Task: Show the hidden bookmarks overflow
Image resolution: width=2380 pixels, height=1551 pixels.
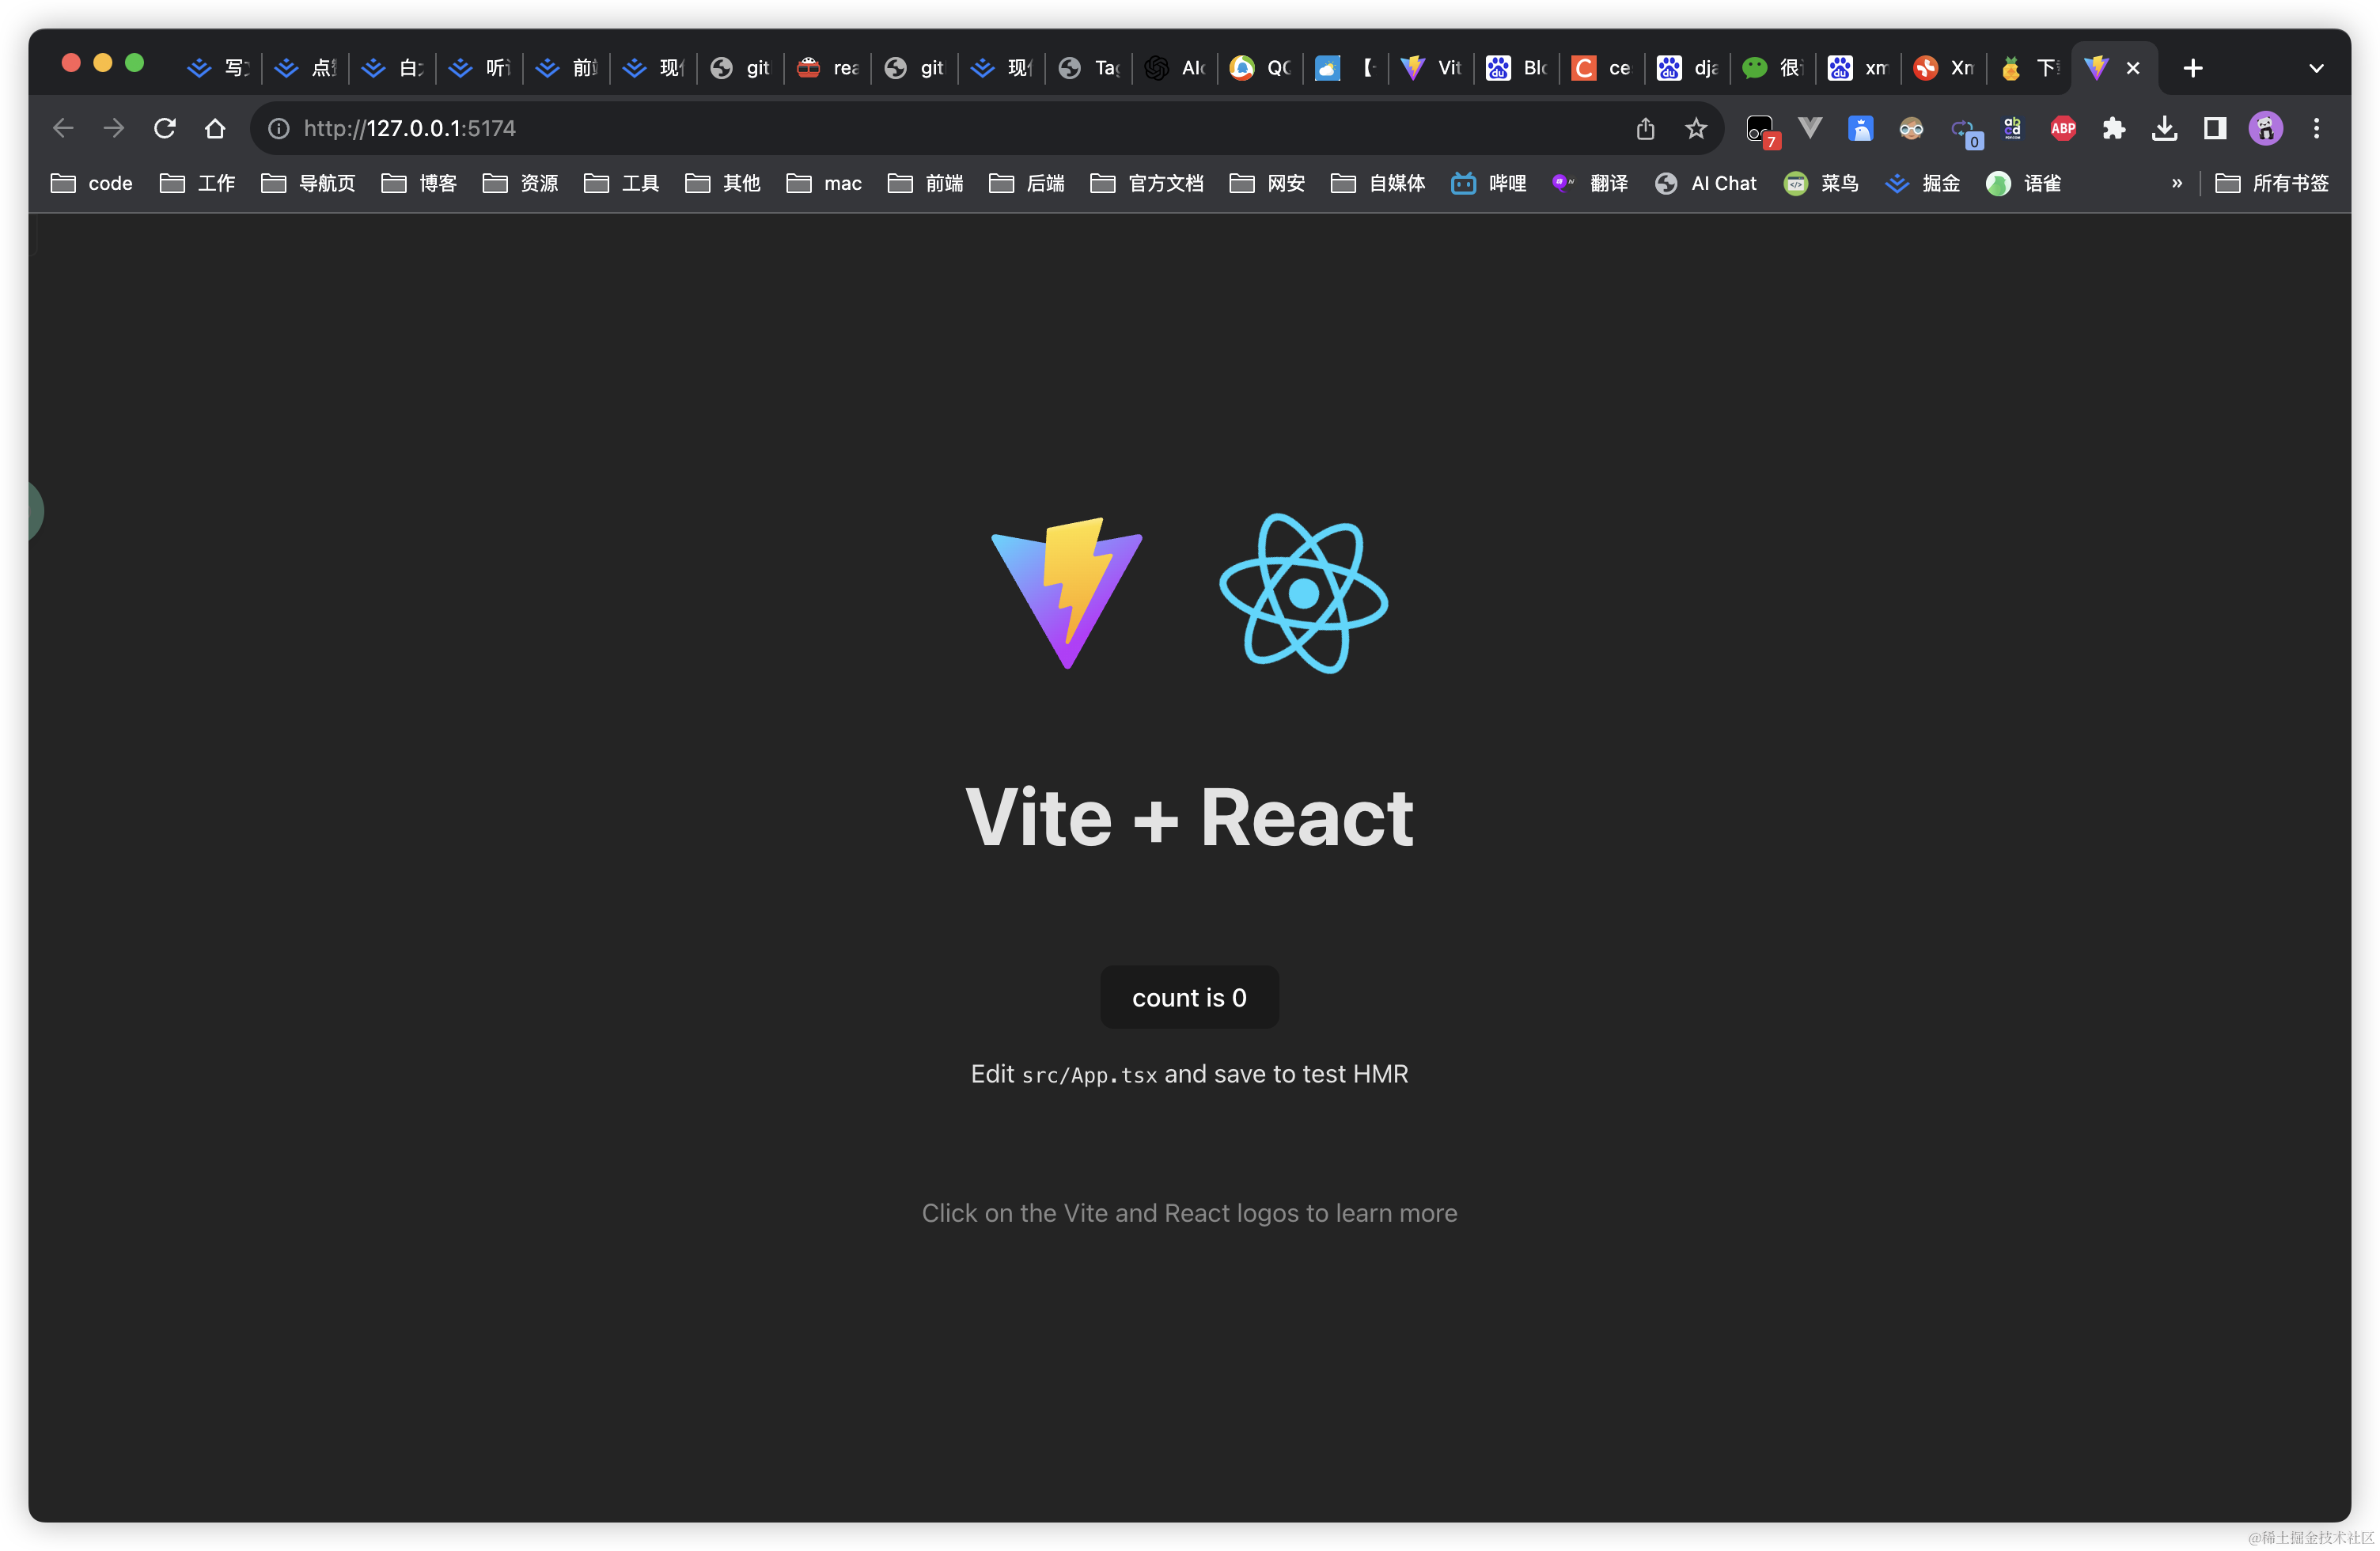Action: click(2177, 183)
